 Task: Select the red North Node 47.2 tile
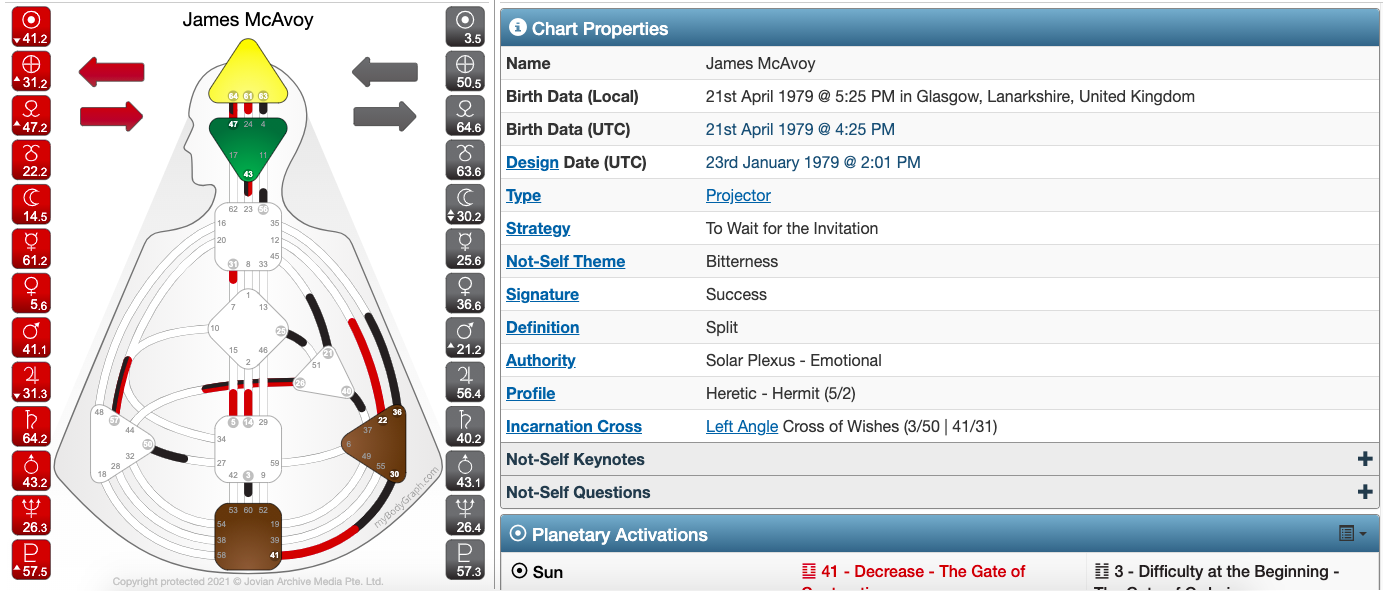point(31,115)
